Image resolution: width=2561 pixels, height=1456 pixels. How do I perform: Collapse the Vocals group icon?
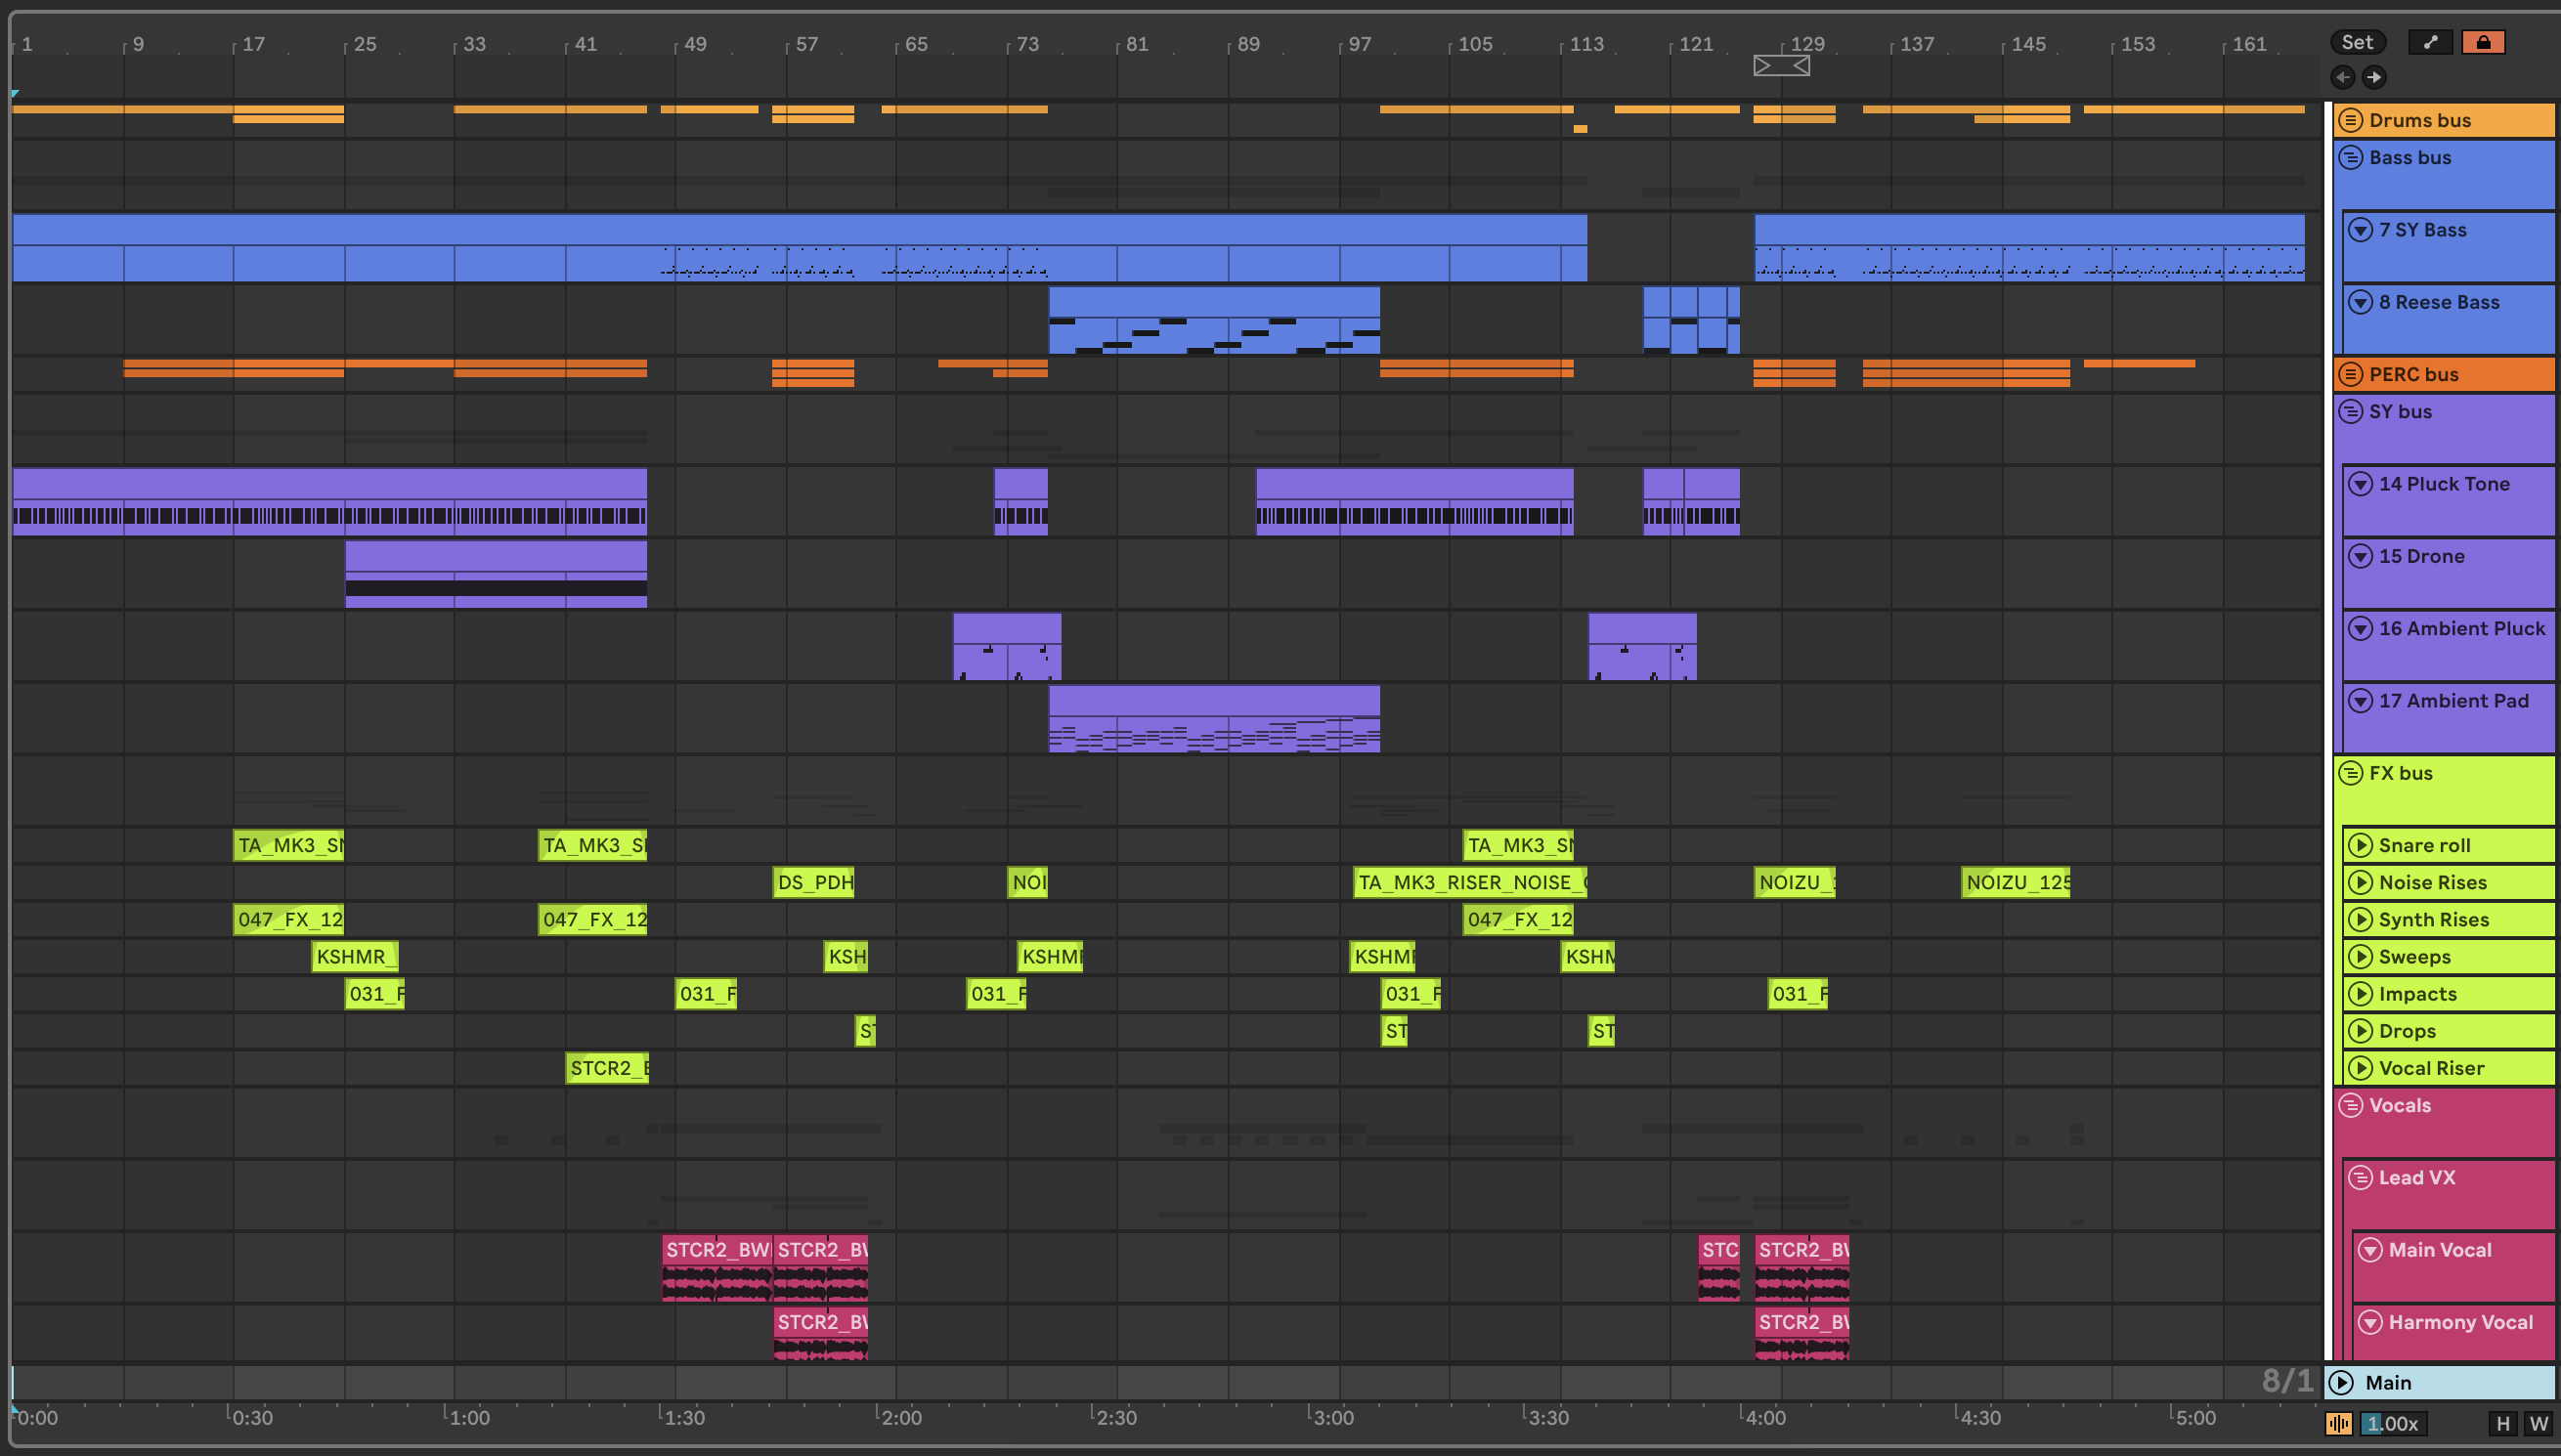pyautogui.click(x=2350, y=1105)
